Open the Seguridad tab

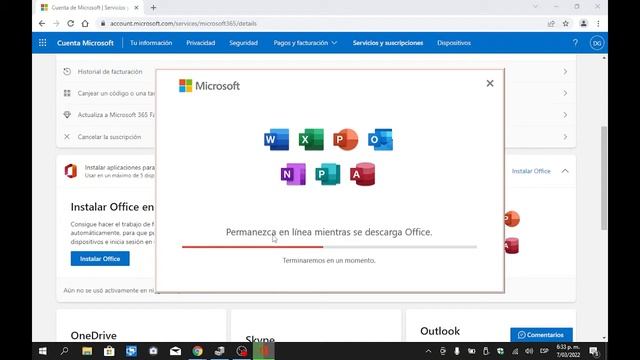(243, 43)
